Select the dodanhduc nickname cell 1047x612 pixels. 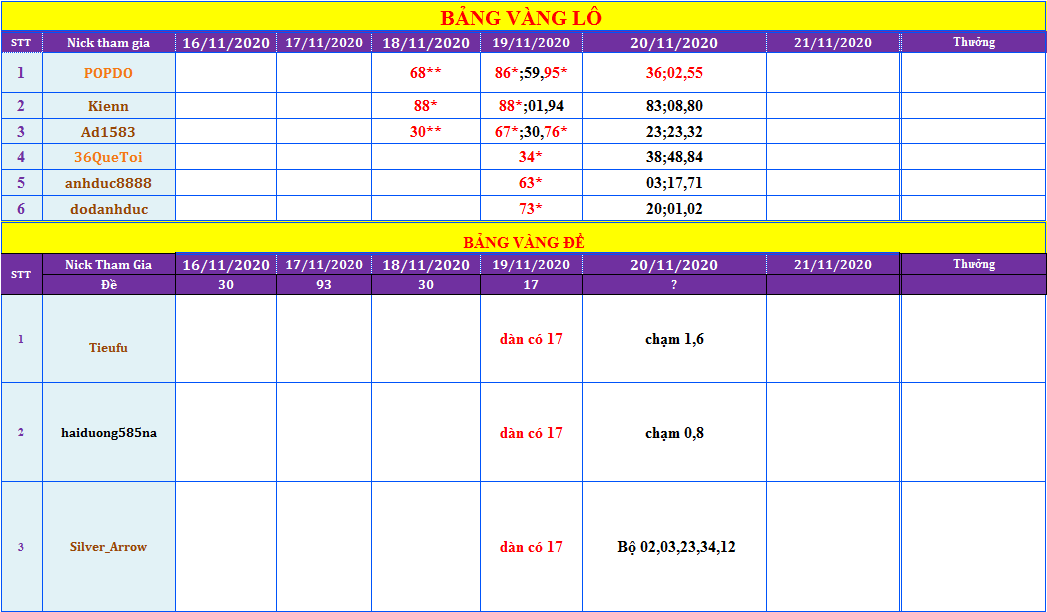pyautogui.click(x=108, y=209)
